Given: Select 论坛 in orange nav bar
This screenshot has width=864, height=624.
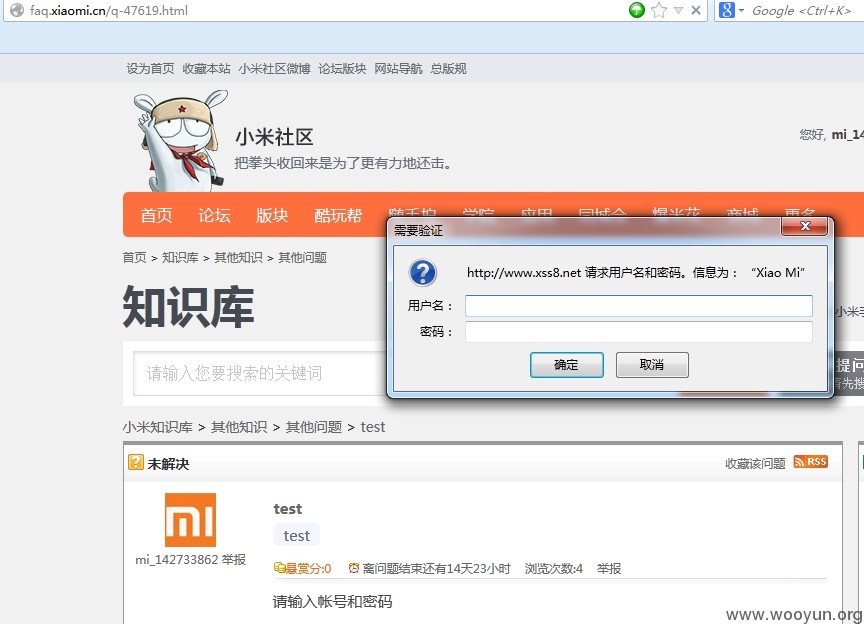Looking at the screenshot, I should coord(214,215).
